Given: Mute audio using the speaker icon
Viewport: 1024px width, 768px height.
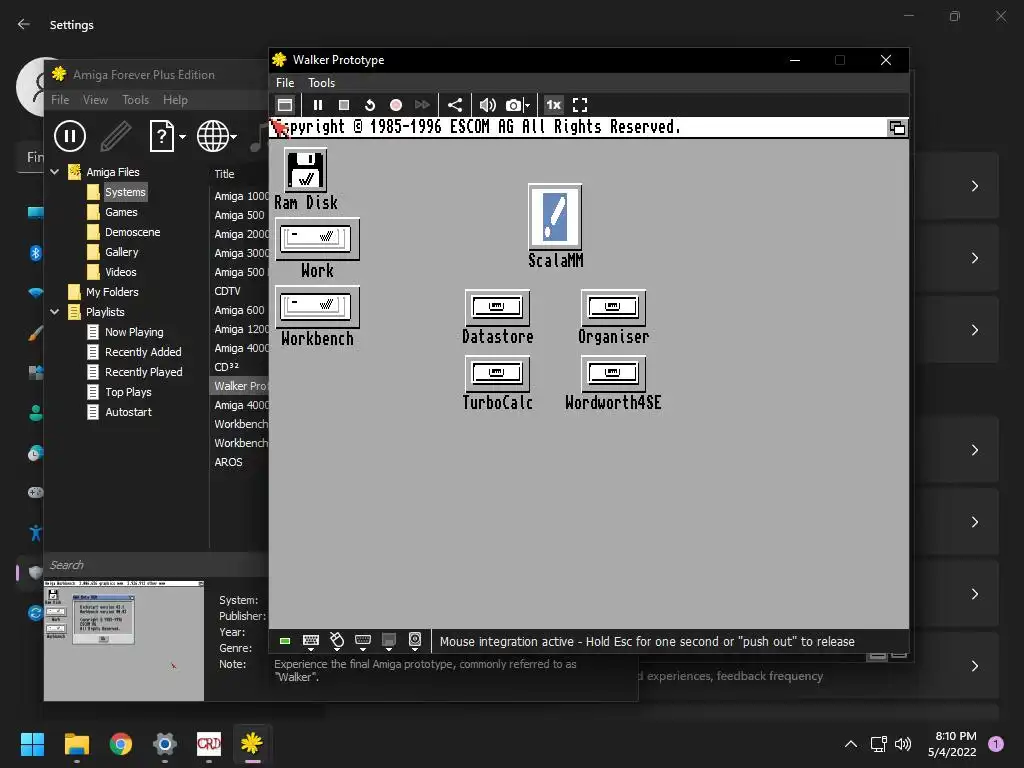Looking at the screenshot, I should click(487, 105).
